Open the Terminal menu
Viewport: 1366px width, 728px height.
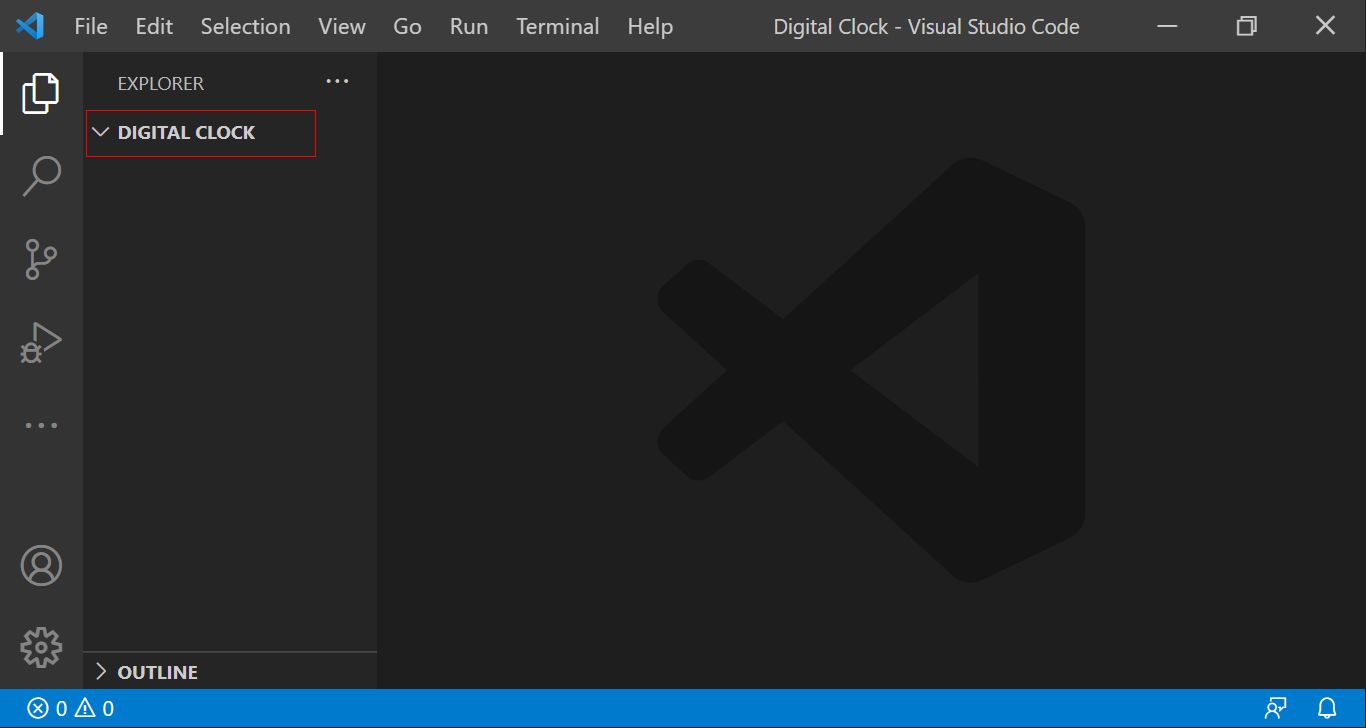click(558, 26)
